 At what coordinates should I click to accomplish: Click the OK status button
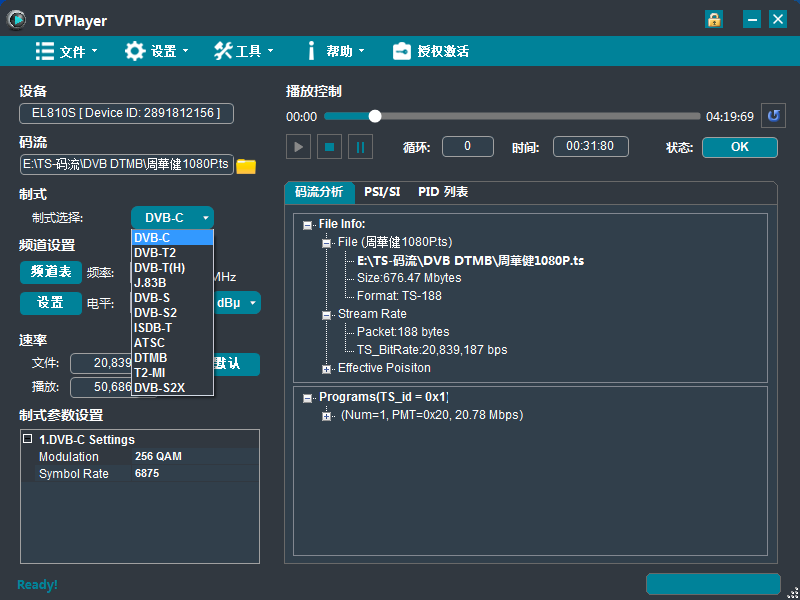point(740,147)
